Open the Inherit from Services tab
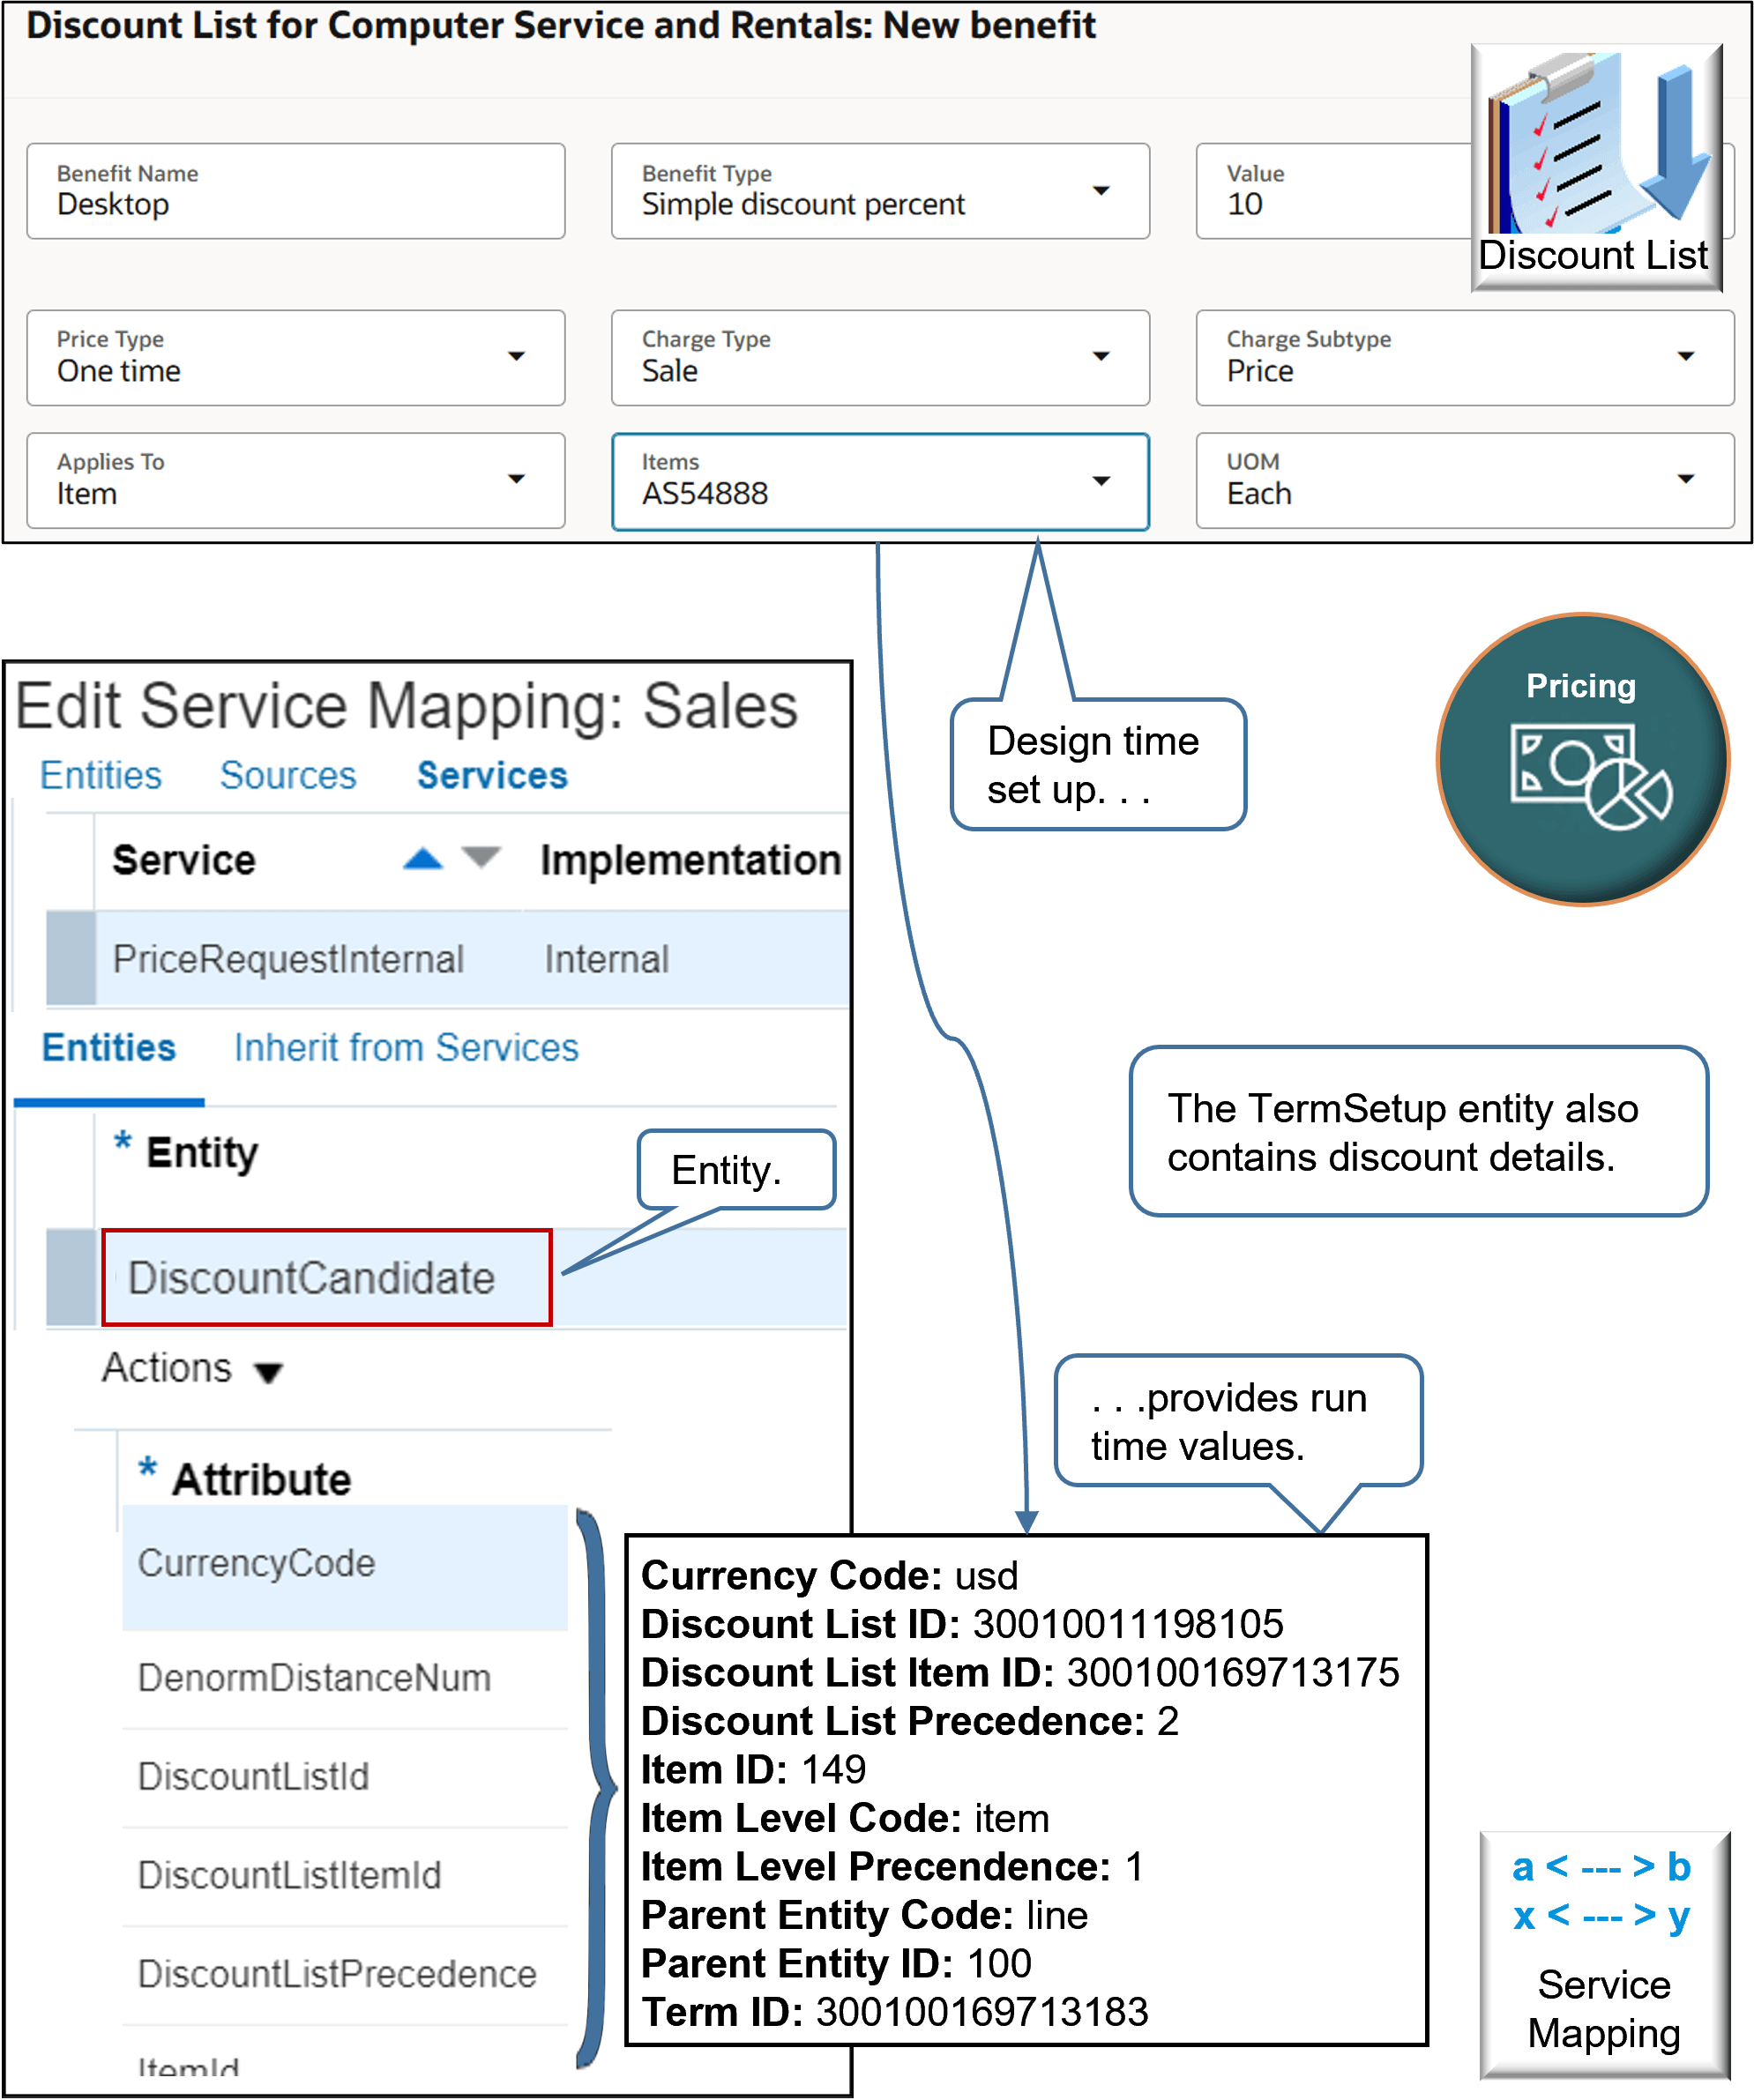This screenshot has height=2100, width=1754. coord(406,1047)
